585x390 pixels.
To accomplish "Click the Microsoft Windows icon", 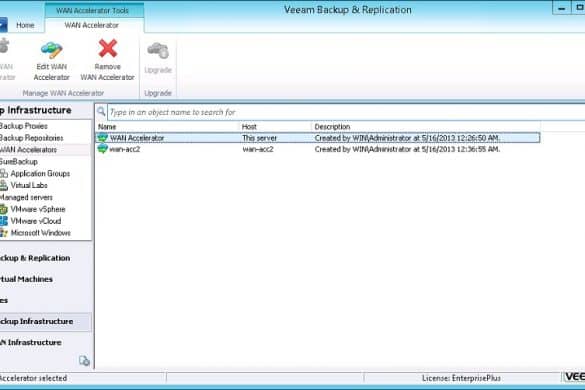I will [x=4, y=233].
